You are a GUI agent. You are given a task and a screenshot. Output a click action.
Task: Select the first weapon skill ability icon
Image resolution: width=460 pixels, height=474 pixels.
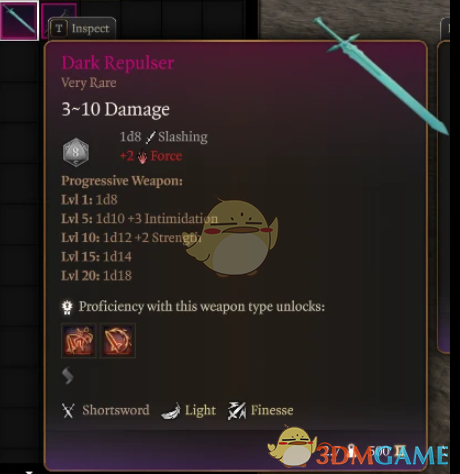[79, 341]
